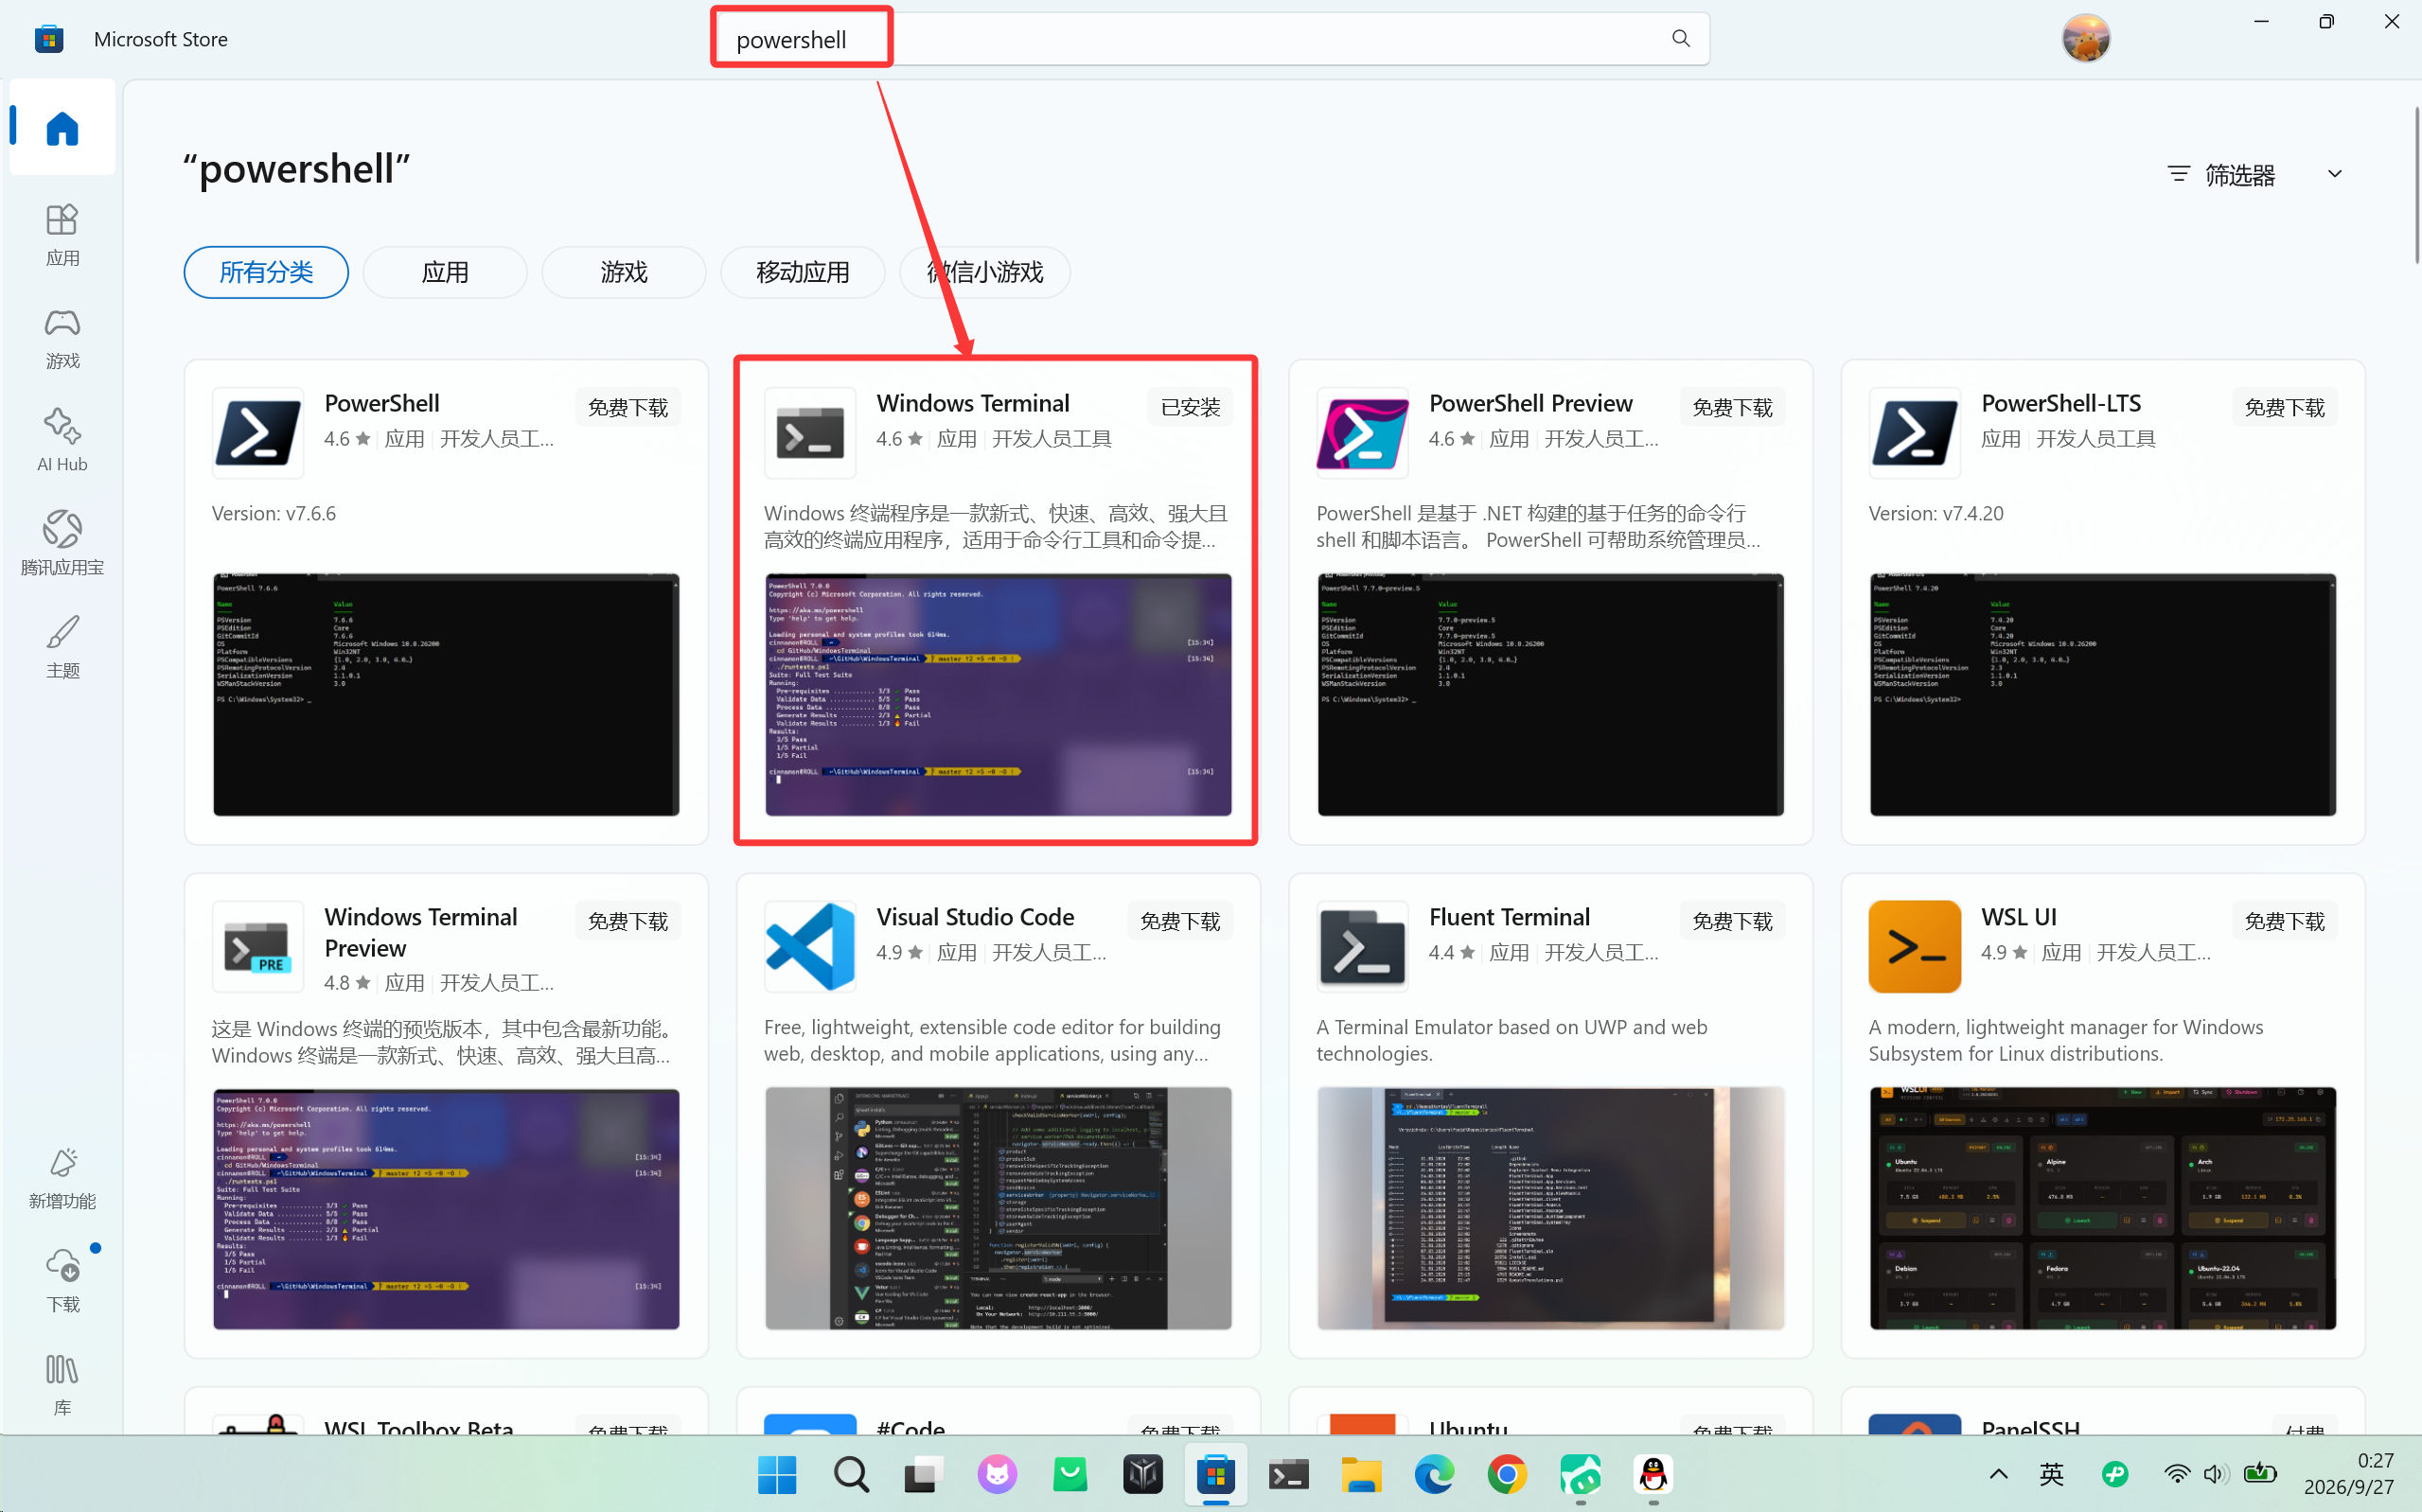This screenshot has width=2422, height=1512.
Task: Open 腾讯应用宝 in sidebar
Action: coord(62,544)
